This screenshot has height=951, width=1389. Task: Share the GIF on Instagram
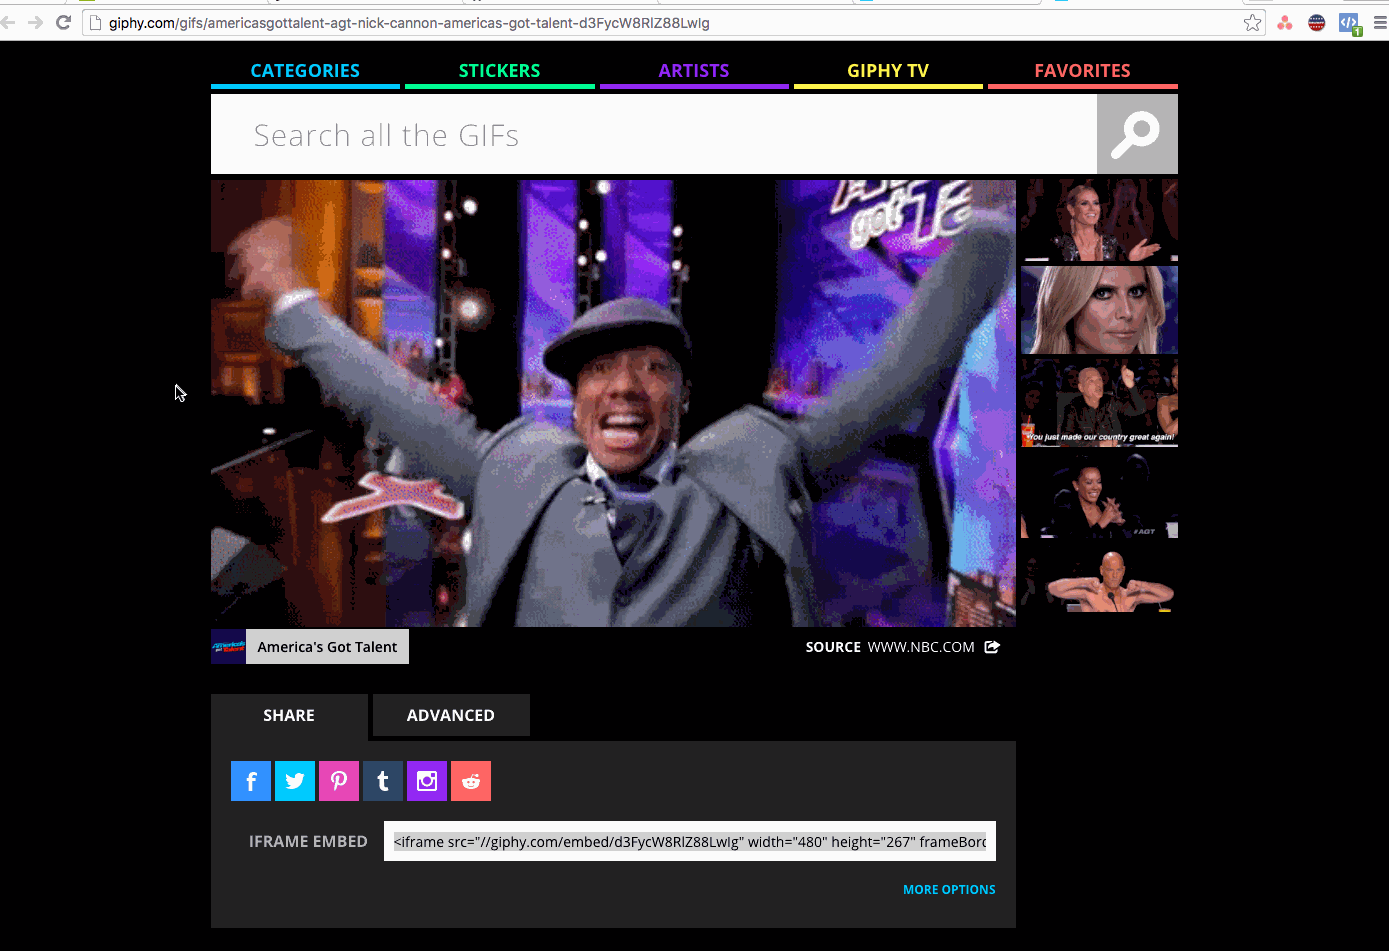coord(427,781)
